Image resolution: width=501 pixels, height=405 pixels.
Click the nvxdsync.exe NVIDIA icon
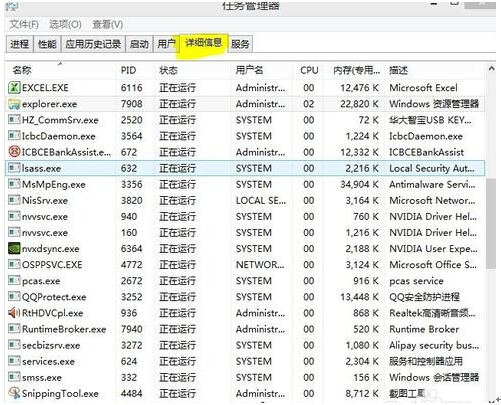click(14, 249)
